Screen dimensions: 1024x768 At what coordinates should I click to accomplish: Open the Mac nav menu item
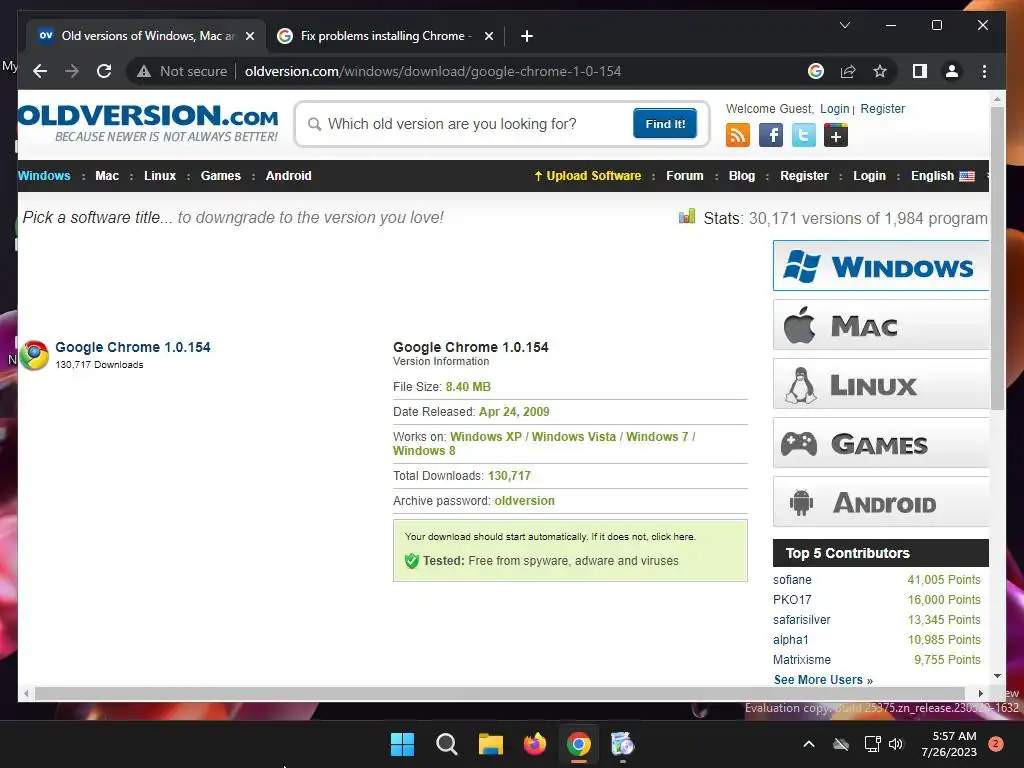107,176
